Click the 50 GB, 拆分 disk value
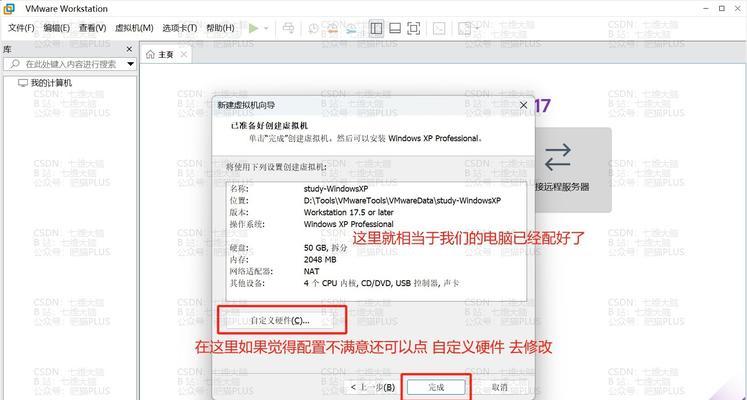The width and height of the screenshot is (747, 400). pos(327,248)
